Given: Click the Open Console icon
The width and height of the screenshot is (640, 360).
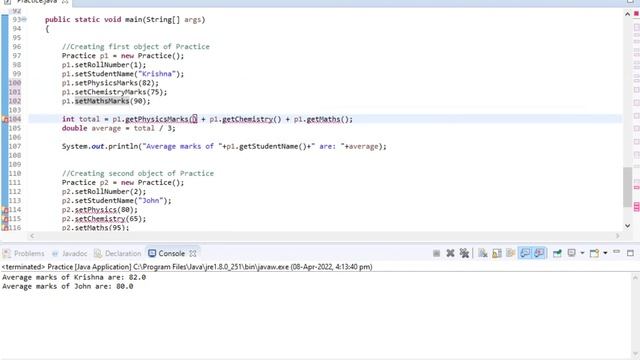Looking at the screenshot, I should (594, 253).
